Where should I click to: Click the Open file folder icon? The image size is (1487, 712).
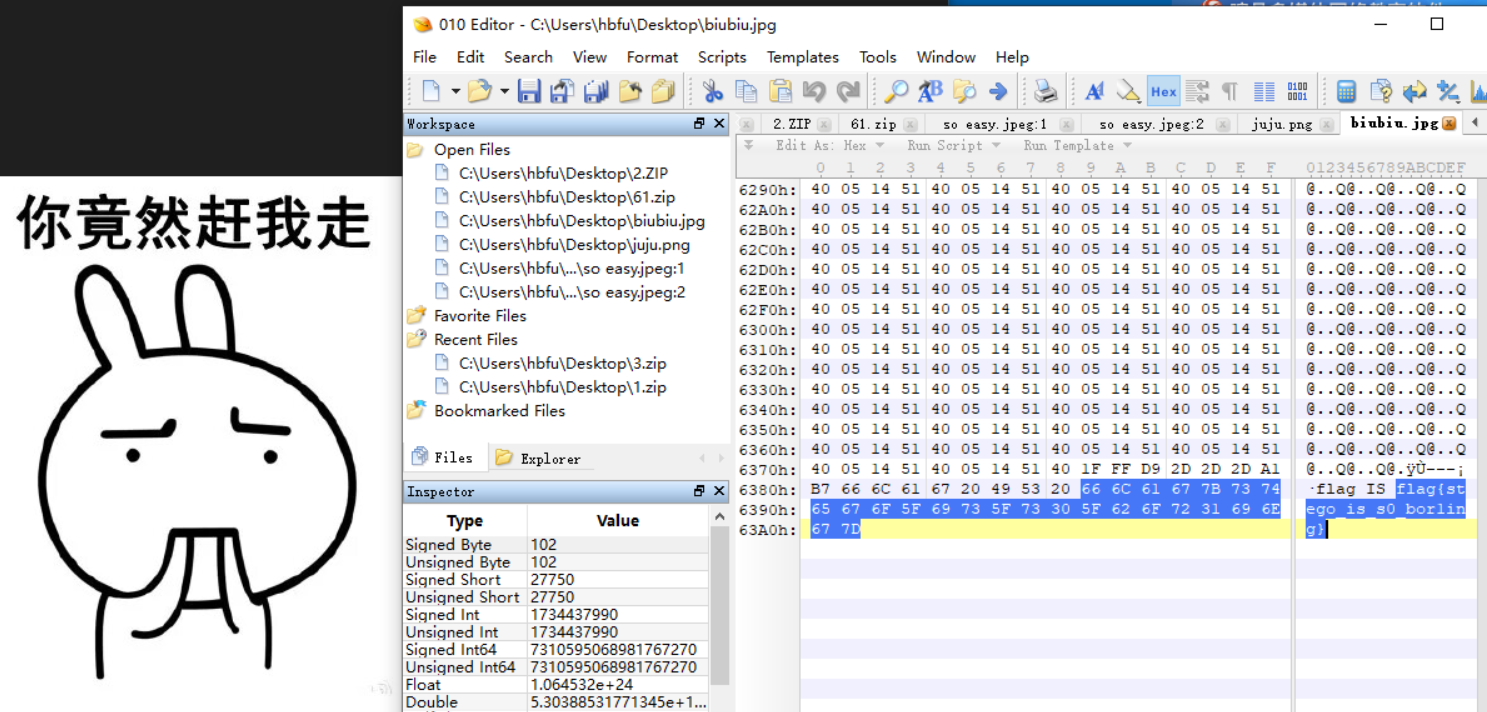[x=480, y=92]
